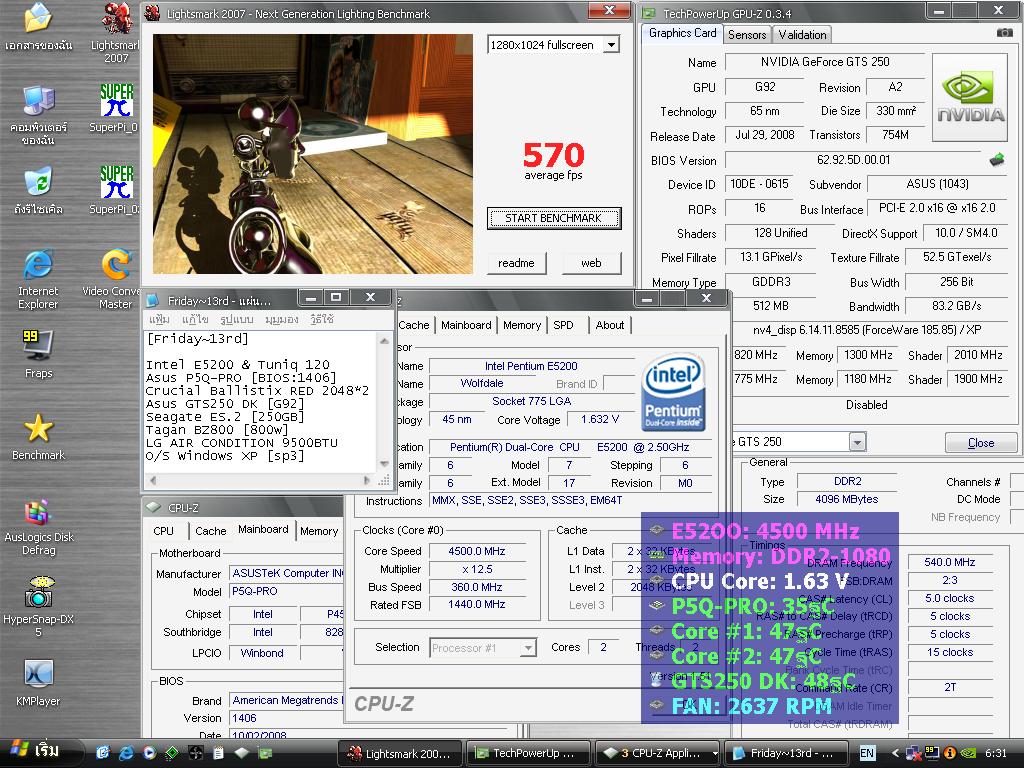Screen dimensions: 1024x768
Task: Click the GPU Name field NVIDIA GeForce GTS 250
Action: pos(824,62)
